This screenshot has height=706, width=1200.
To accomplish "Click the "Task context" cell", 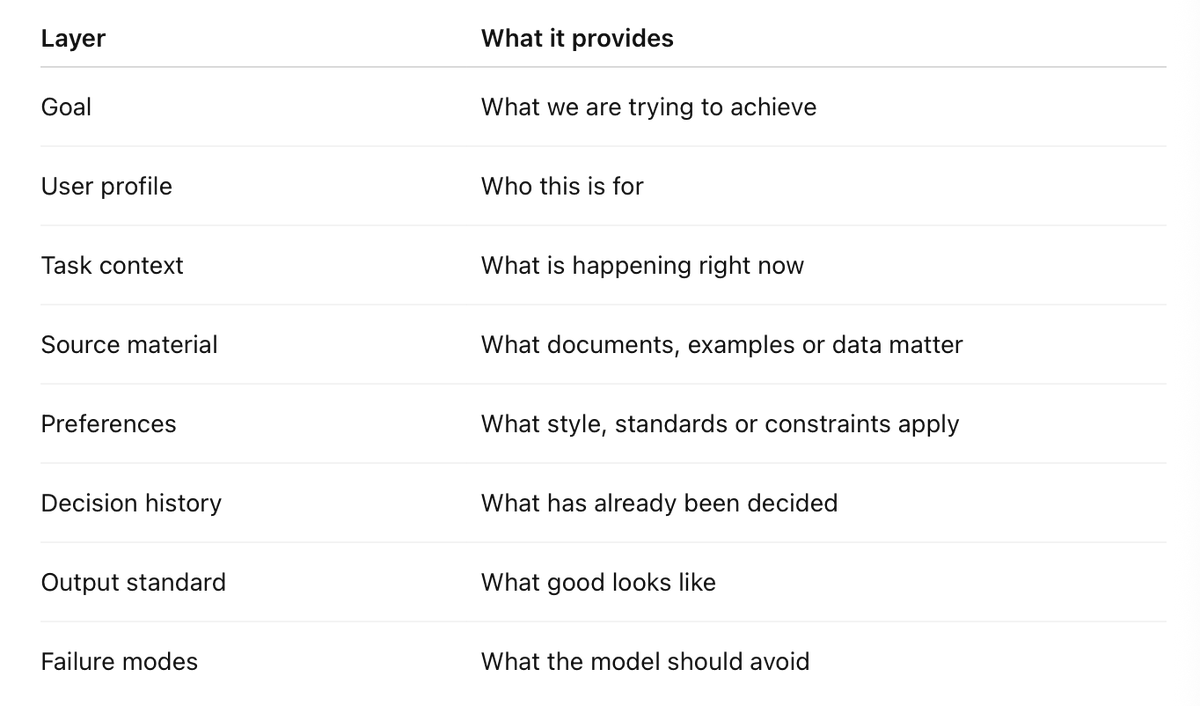I will click(x=112, y=266).
